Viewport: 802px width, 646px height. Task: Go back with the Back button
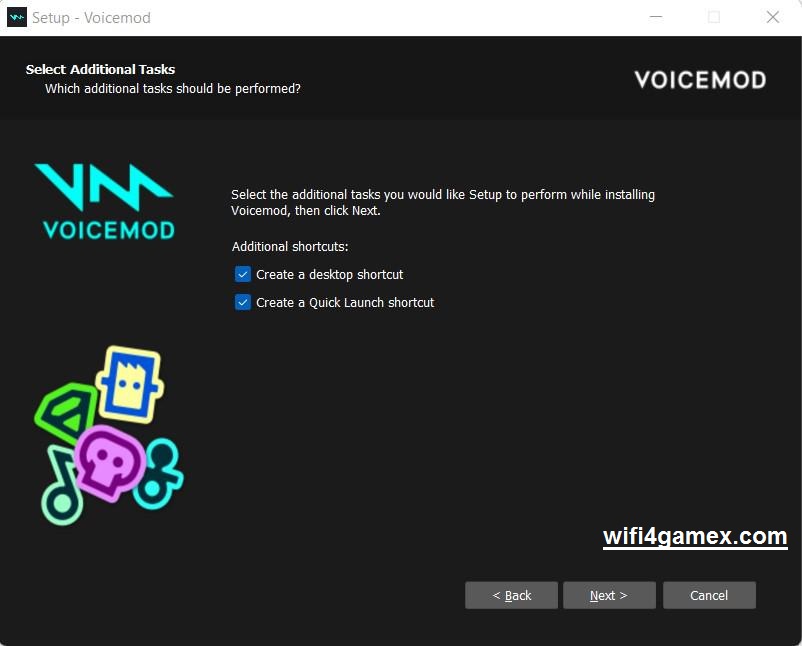coord(511,595)
